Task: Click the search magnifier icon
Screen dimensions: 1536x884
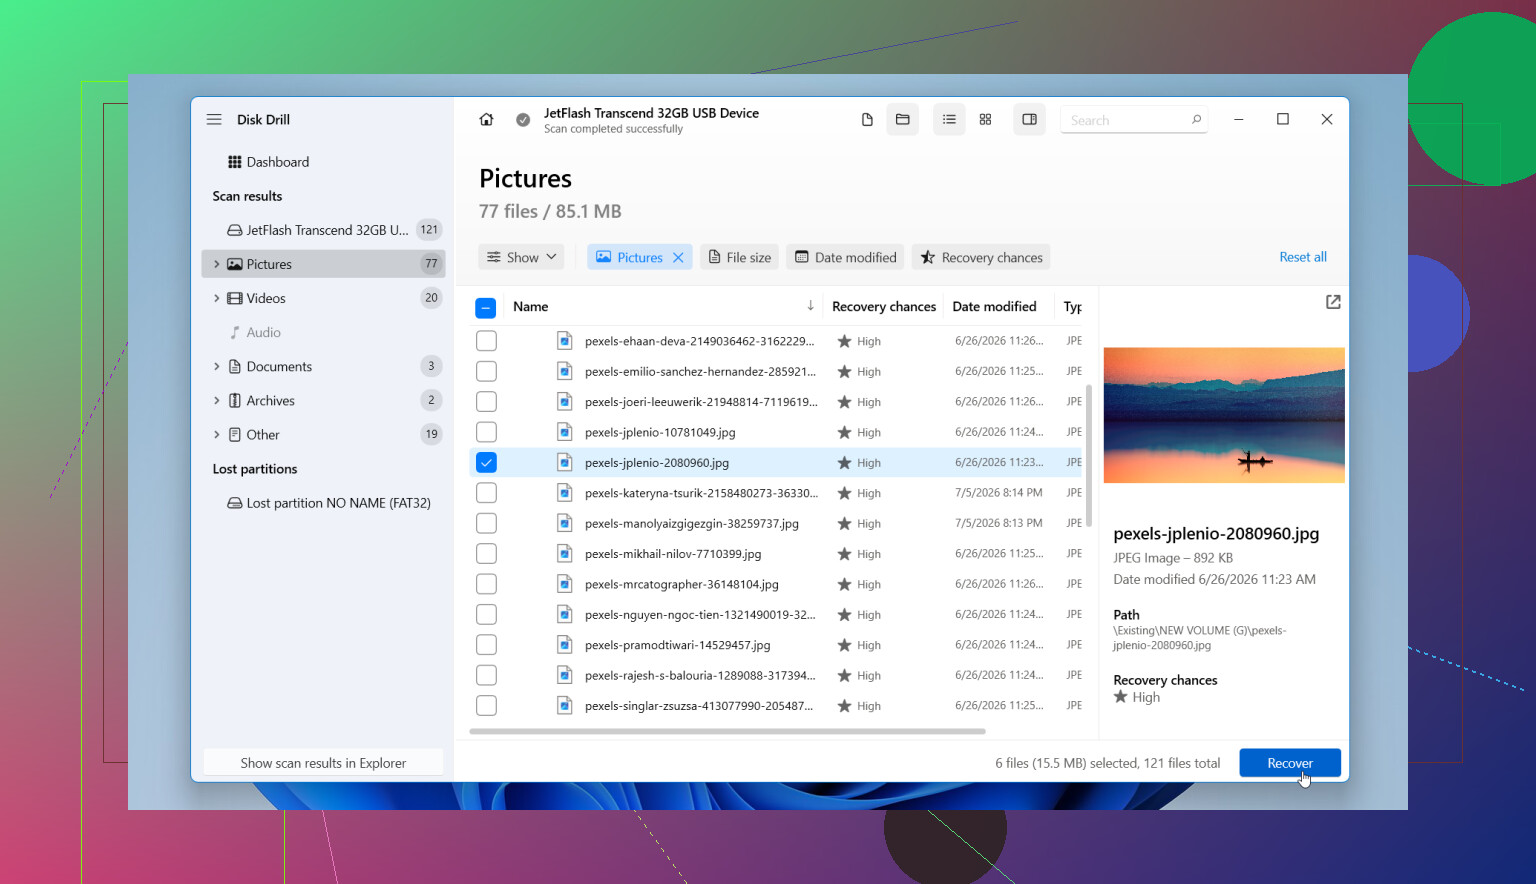Action: pyautogui.click(x=1196, y=120)
